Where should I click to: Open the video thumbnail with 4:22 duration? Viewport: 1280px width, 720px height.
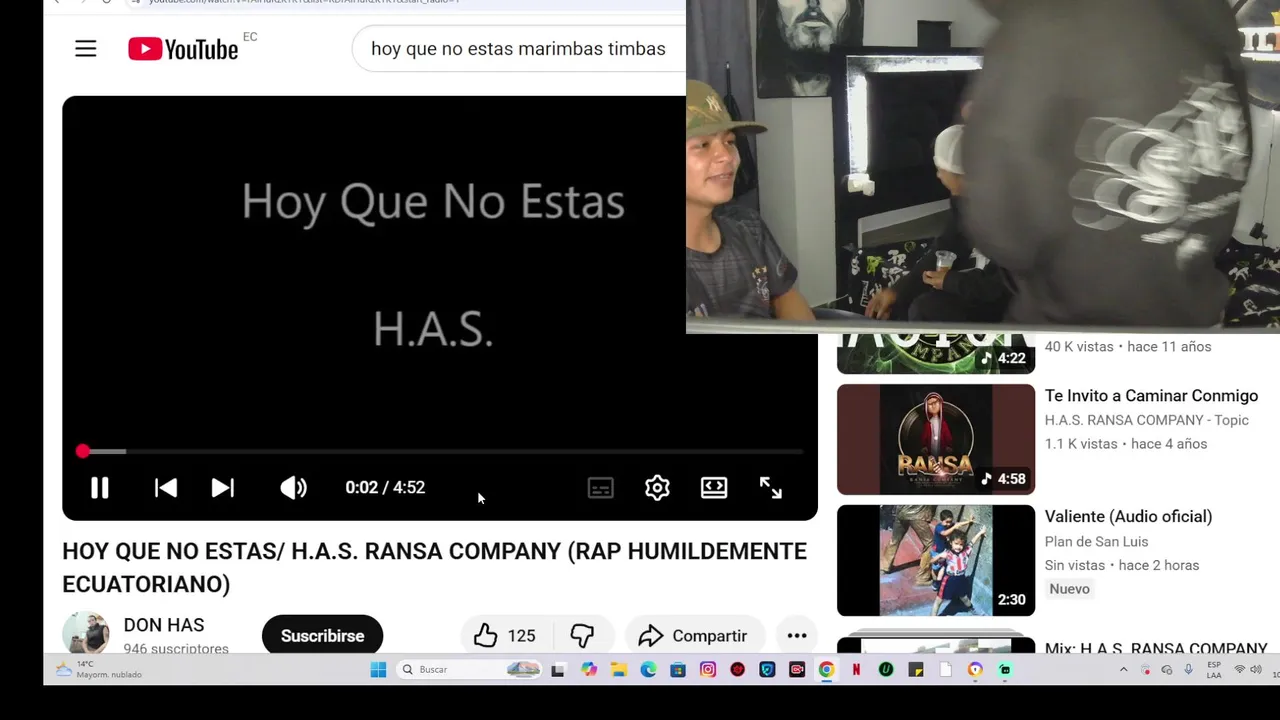(936, 353)
